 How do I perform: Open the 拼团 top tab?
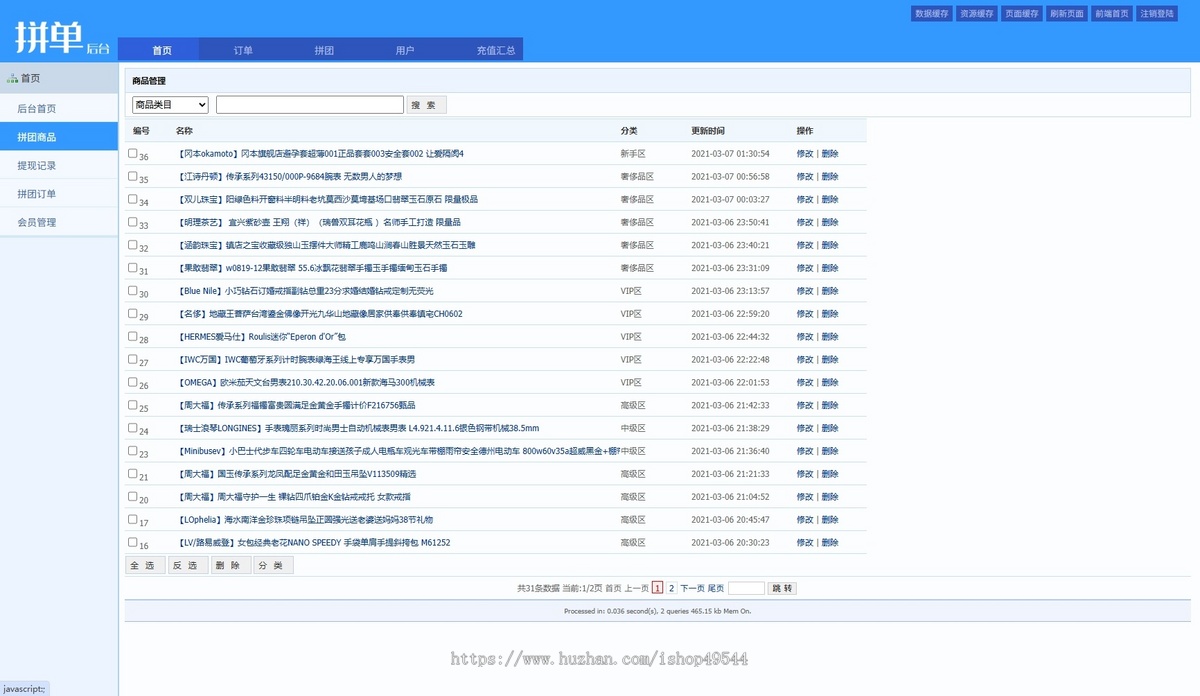[324, 50]
